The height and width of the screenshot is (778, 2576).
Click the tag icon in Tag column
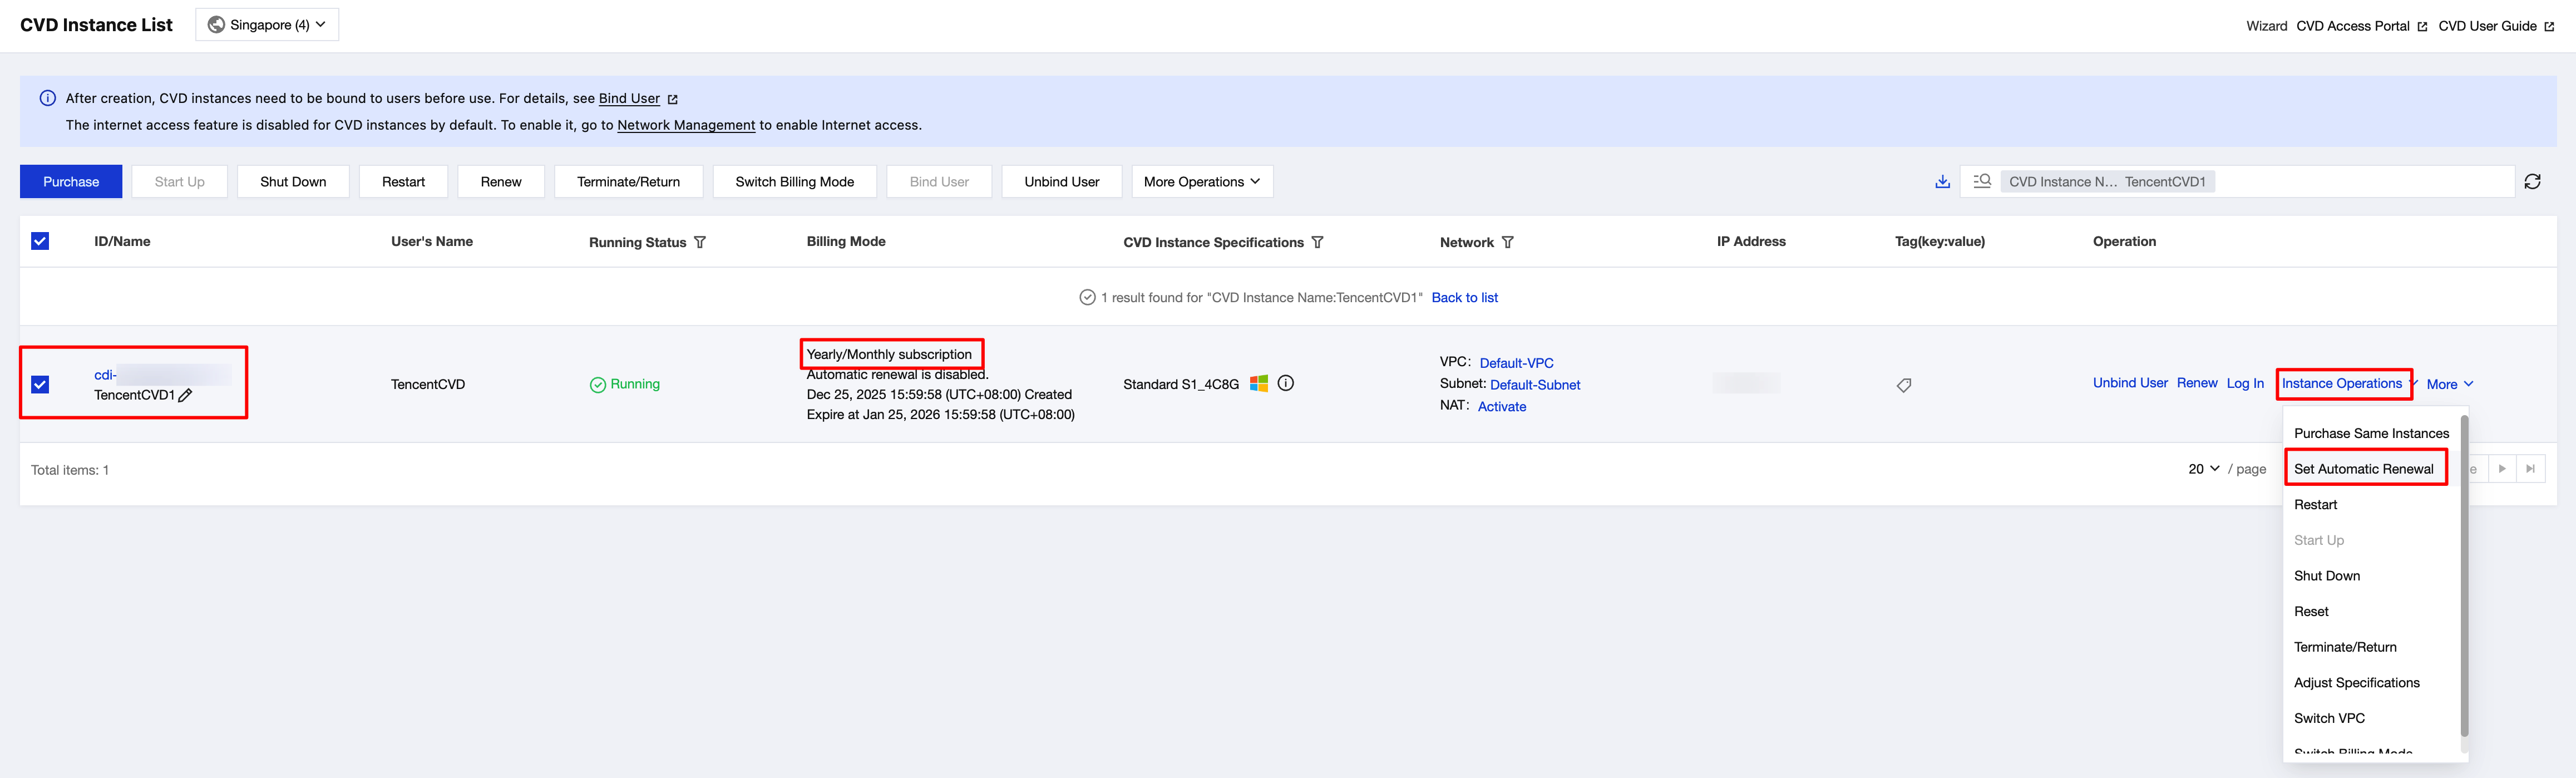coord(1904,385)
